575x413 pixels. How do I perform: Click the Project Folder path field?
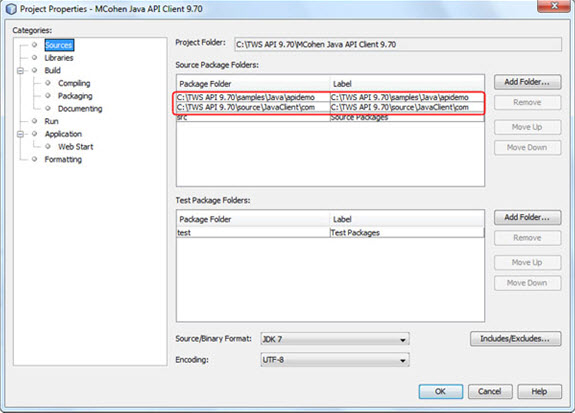[x=398, y=44]
